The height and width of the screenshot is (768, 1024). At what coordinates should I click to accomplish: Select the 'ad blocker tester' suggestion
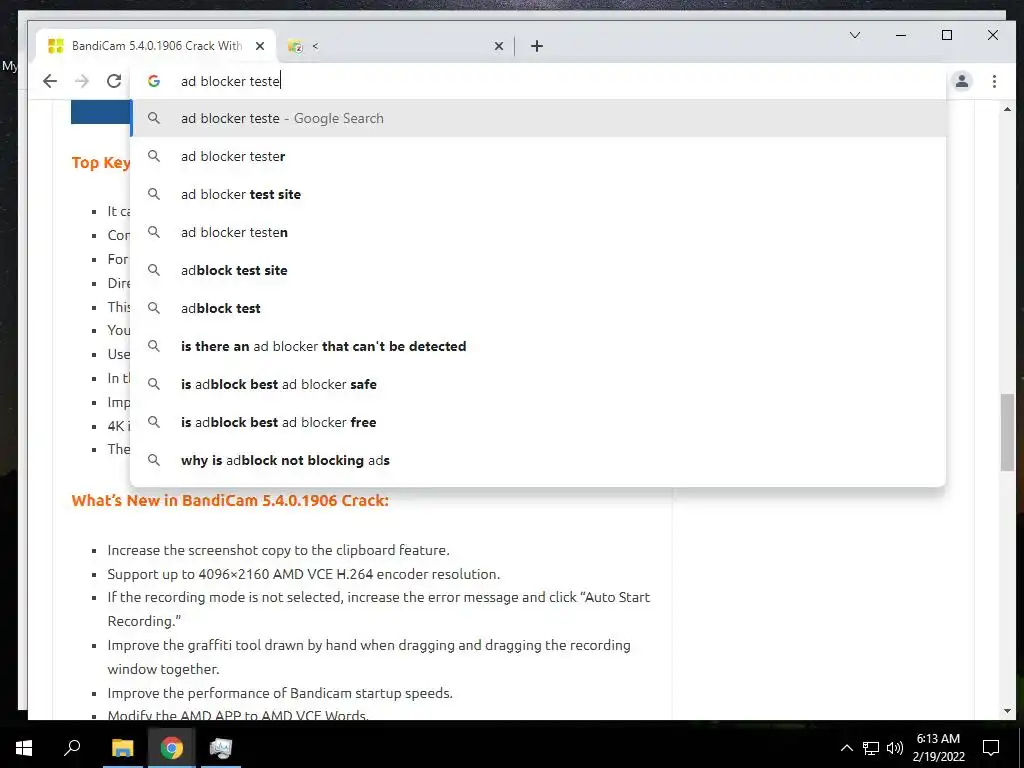click(x=538, y=156)
